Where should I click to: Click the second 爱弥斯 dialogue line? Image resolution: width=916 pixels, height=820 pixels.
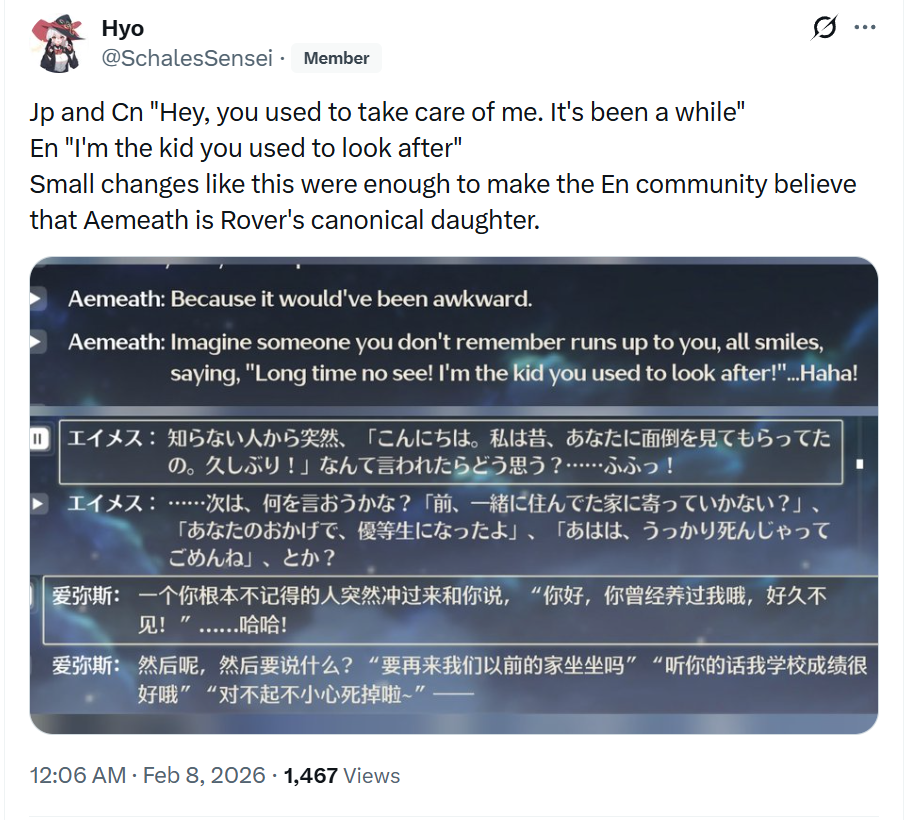coord(460,680)
